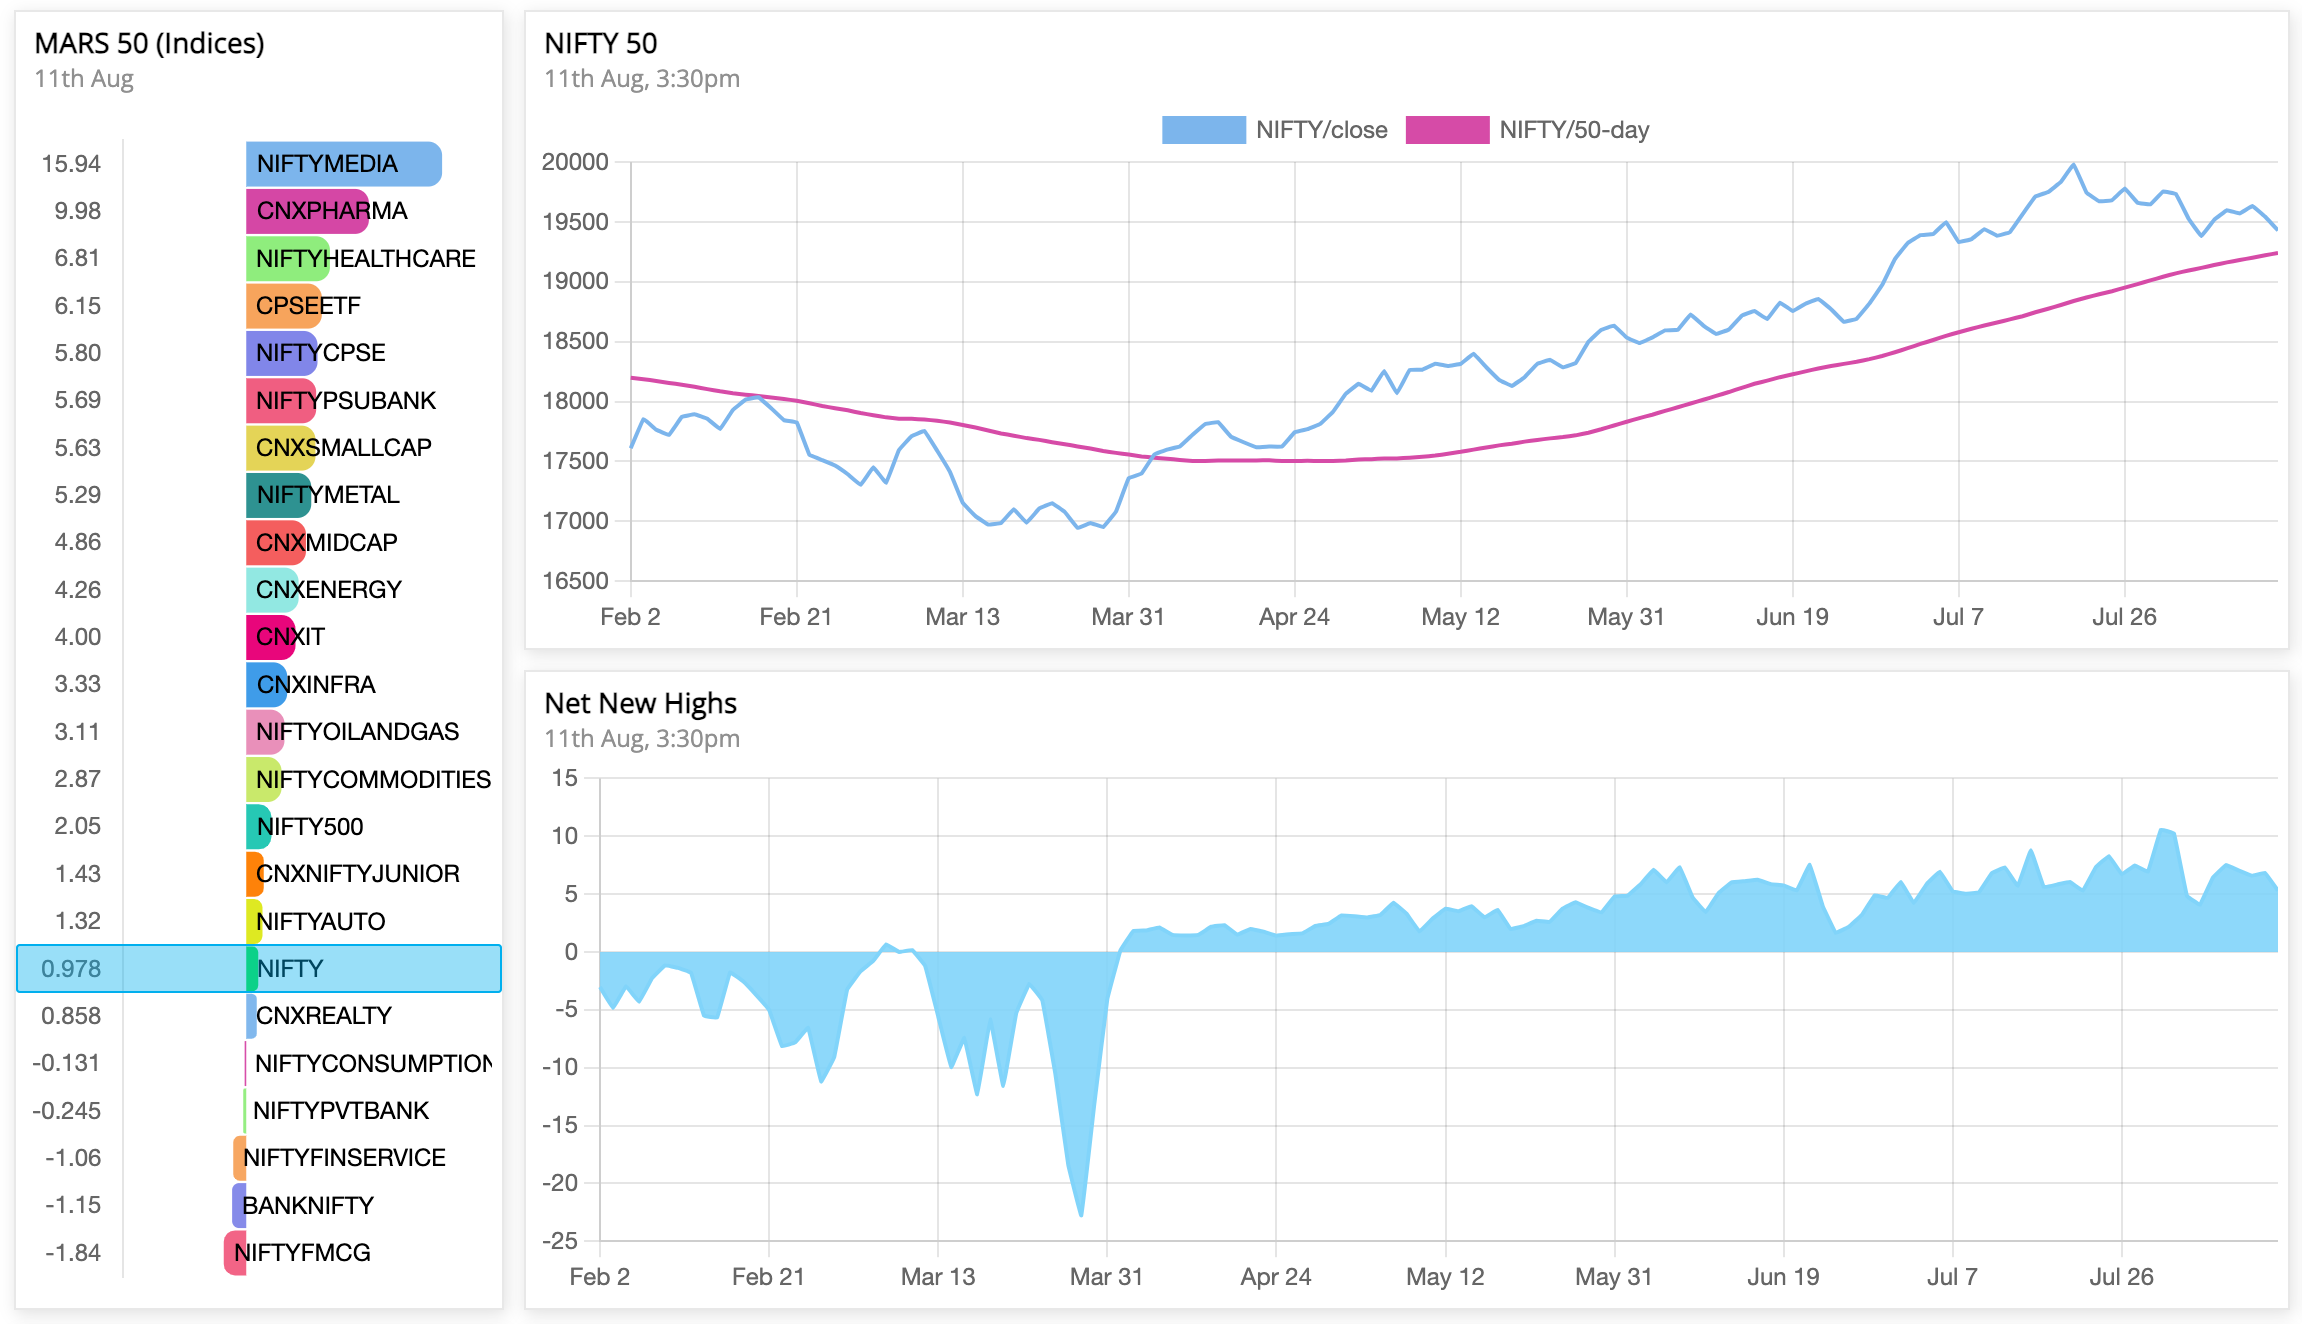Click the Mar 31 label on NIFTY 50 chart
The width and height of the screenshot is (2302, 1324).
click(1128, 617)
